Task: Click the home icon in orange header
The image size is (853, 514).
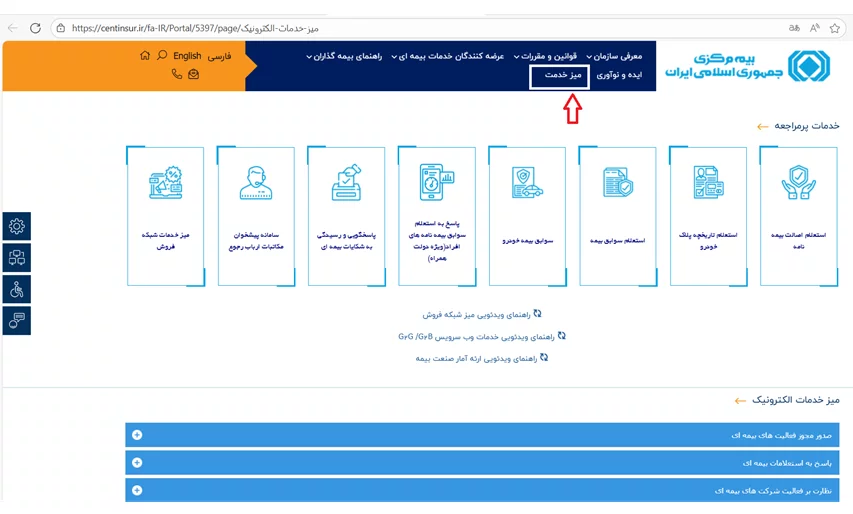Action: [146, 56]
